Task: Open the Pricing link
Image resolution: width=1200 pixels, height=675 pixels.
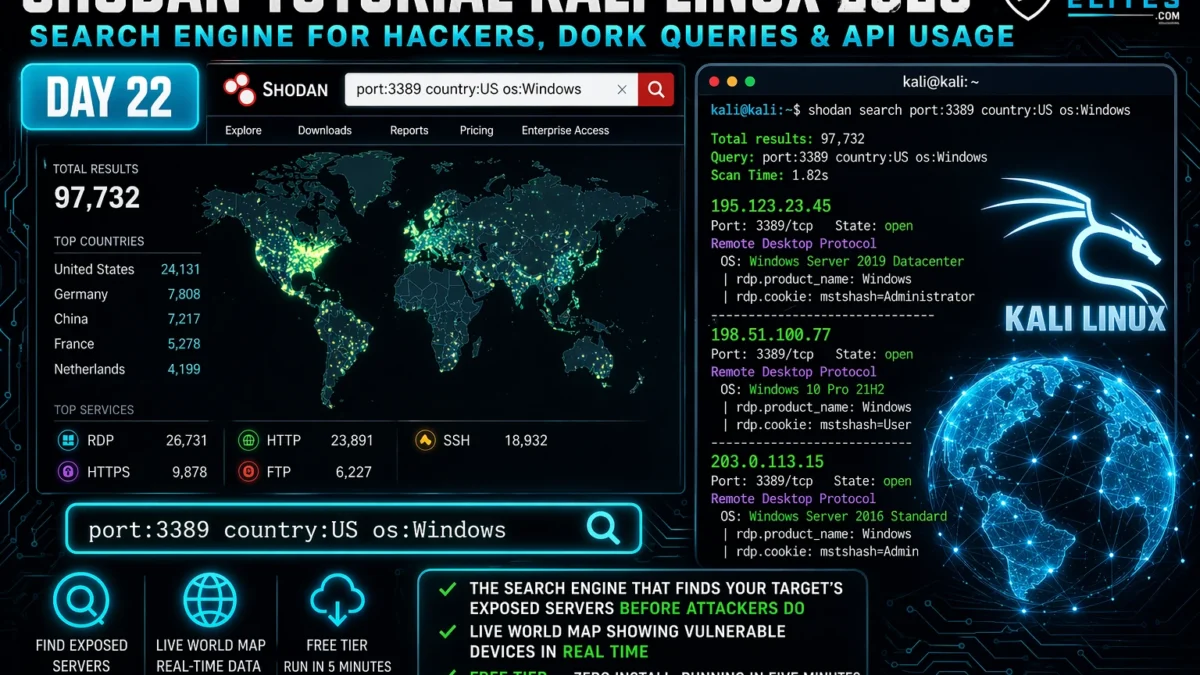Action: point(476,130)
